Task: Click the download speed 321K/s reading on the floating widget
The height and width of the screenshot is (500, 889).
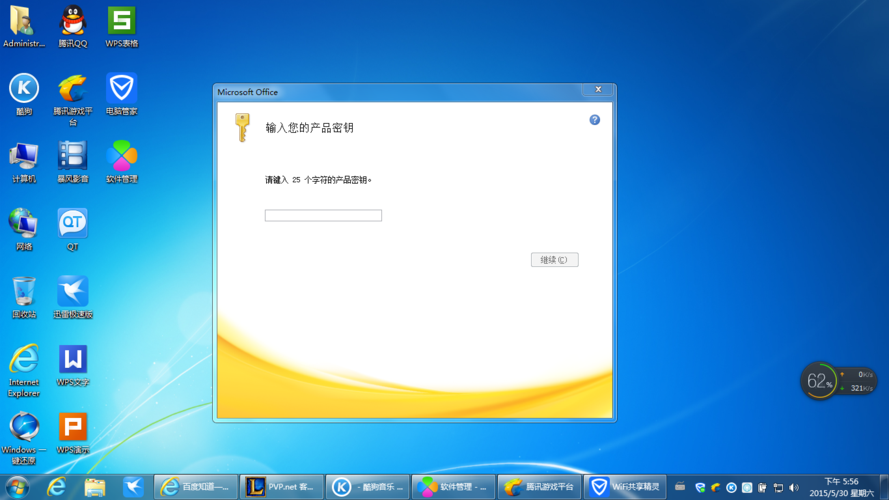Action: [x=861, y=388]
